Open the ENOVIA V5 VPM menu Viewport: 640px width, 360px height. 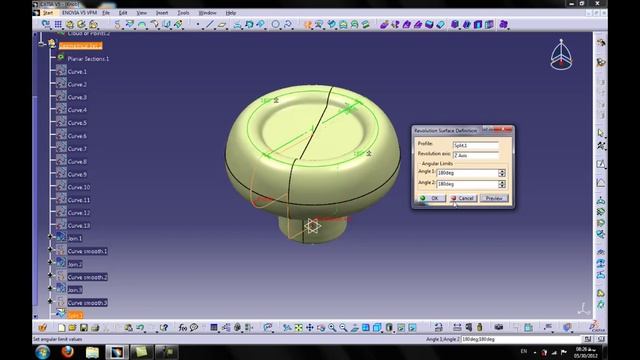[x=79, y=13]
